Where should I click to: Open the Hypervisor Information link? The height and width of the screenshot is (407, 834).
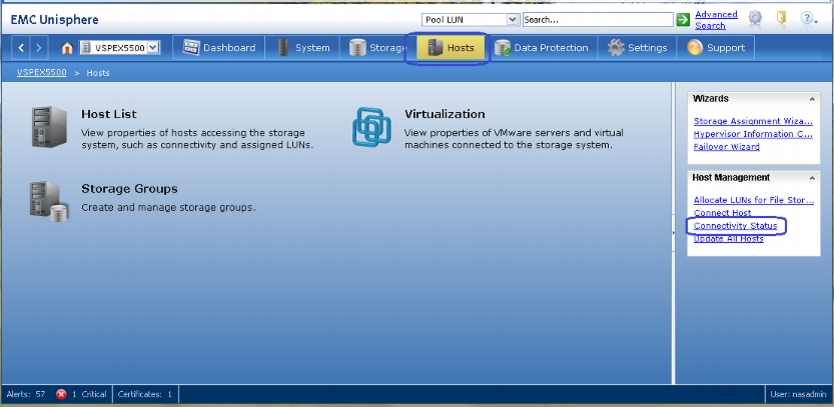tap(753, 134)
